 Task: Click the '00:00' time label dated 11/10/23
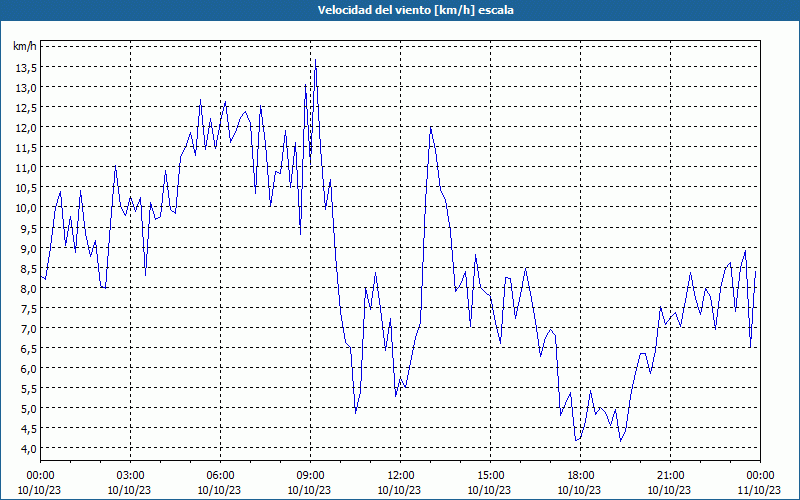point(760,476)
